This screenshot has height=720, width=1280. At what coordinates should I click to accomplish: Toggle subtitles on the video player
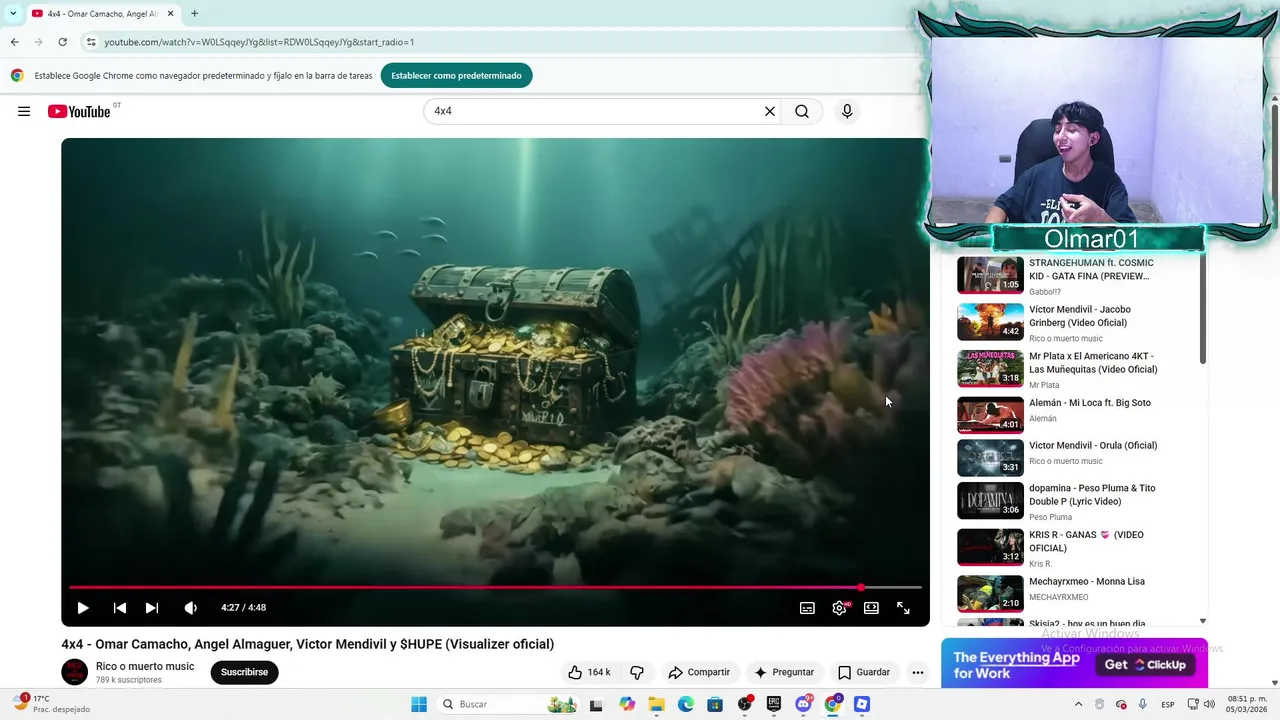(x=807, y=608)
